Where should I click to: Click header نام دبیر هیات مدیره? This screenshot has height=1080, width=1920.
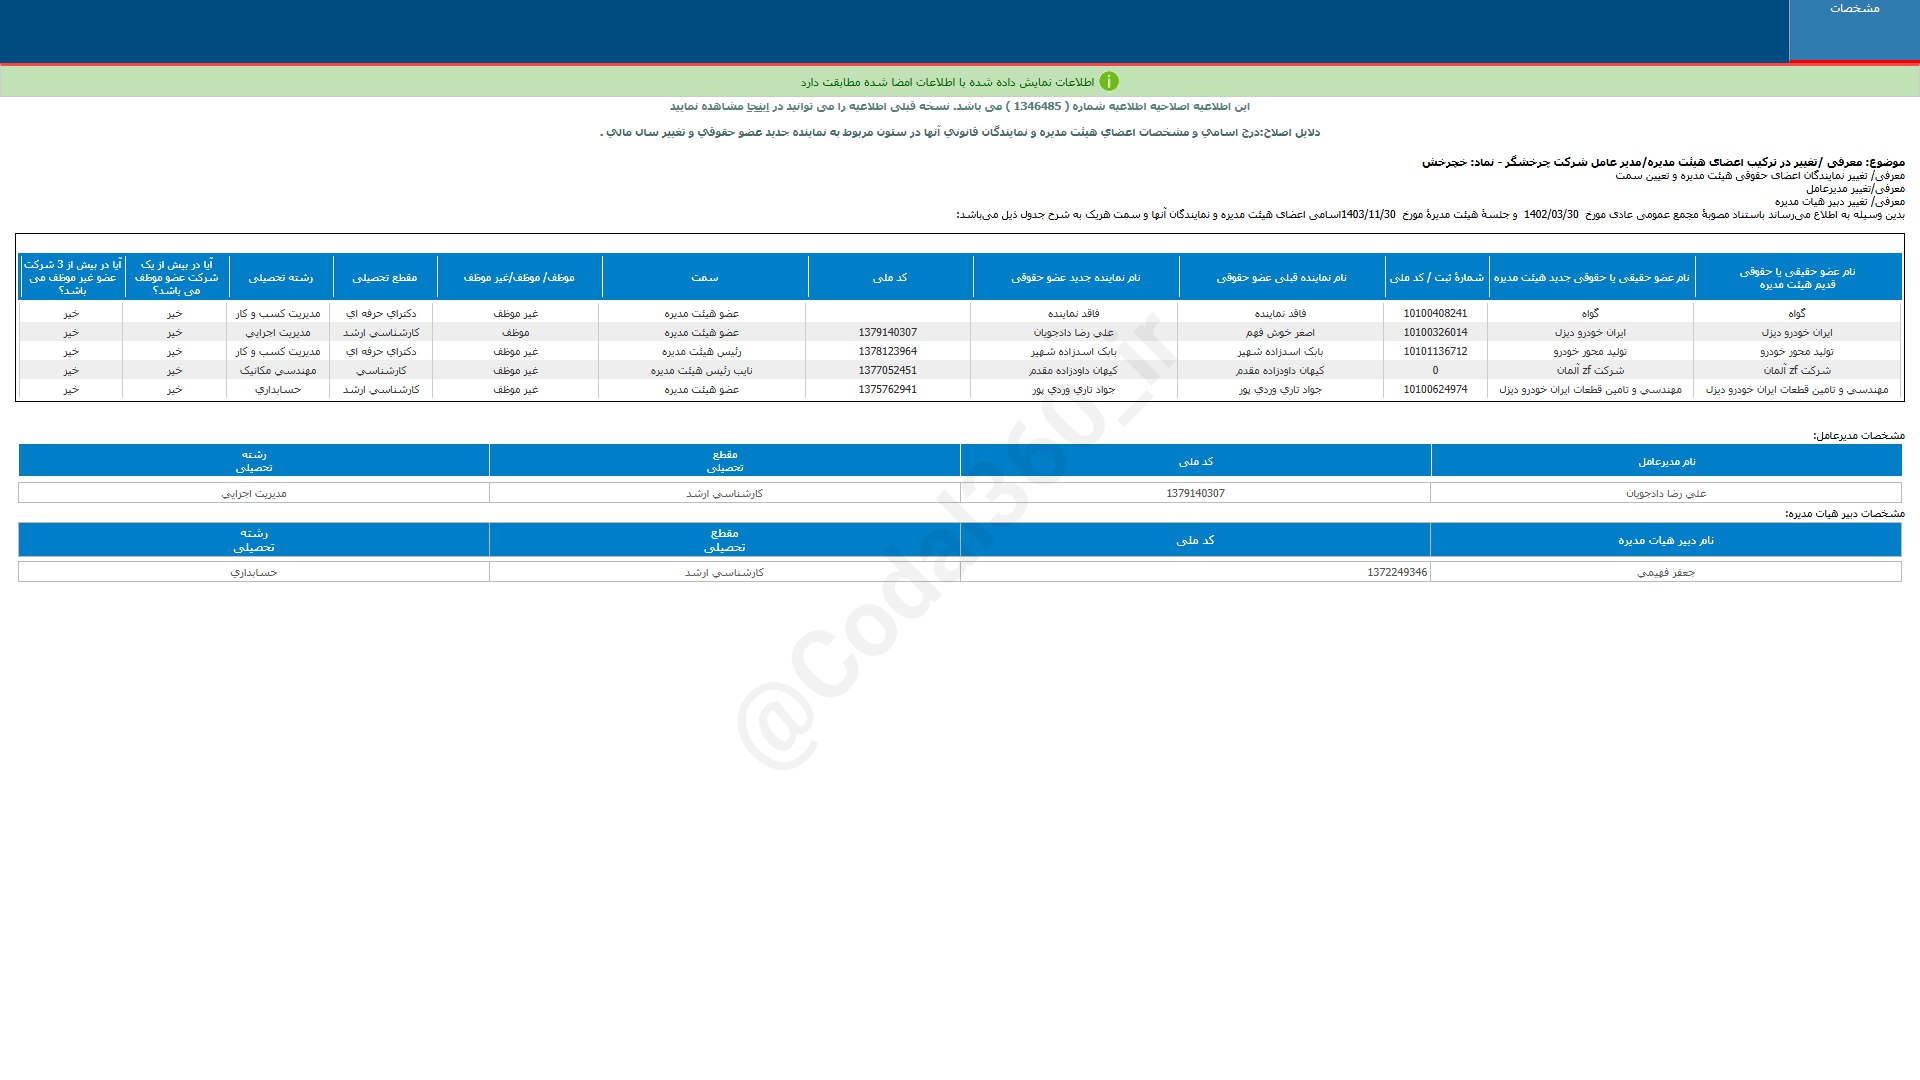[1665, 540]
